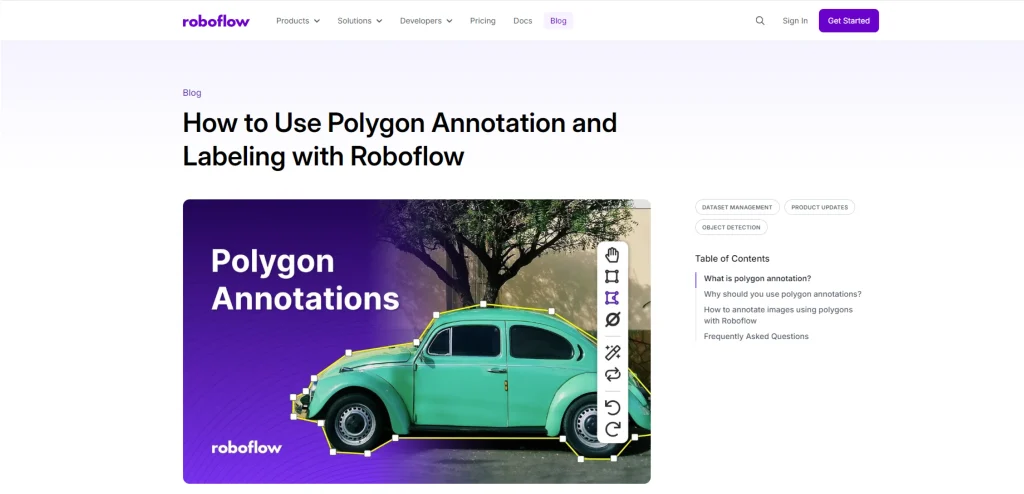Viewport: 1024px width, 494px height.
Task: Click the repeat previous annotations icon
Action: click(612, 374)
